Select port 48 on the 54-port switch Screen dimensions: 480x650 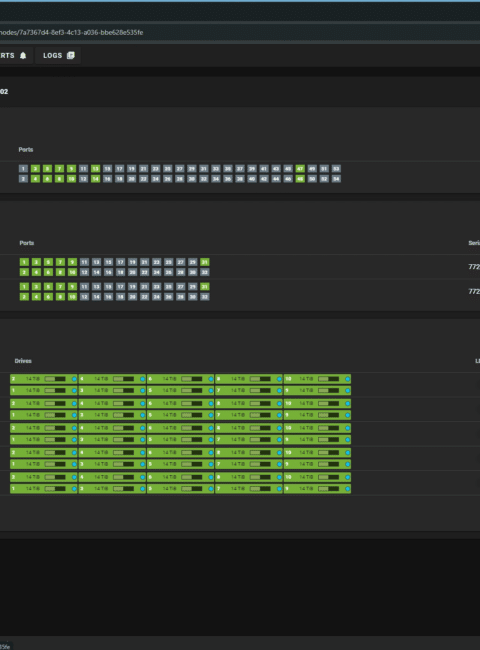point(300,179)
